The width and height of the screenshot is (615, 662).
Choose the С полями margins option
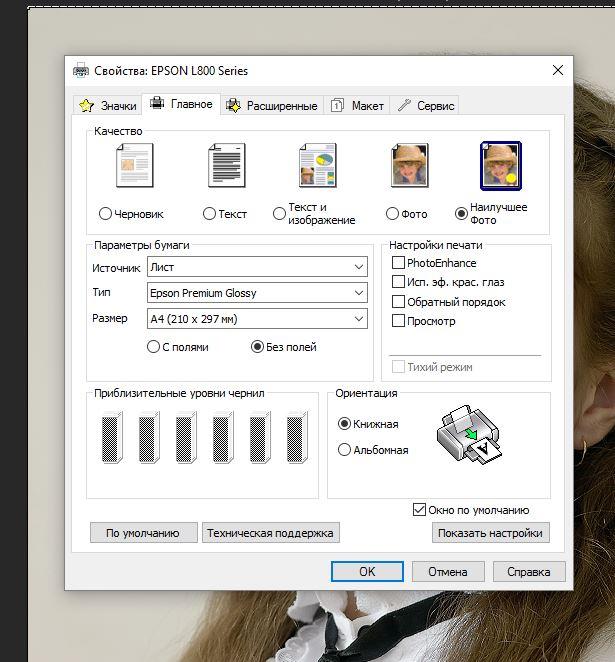tap(153, 347)
